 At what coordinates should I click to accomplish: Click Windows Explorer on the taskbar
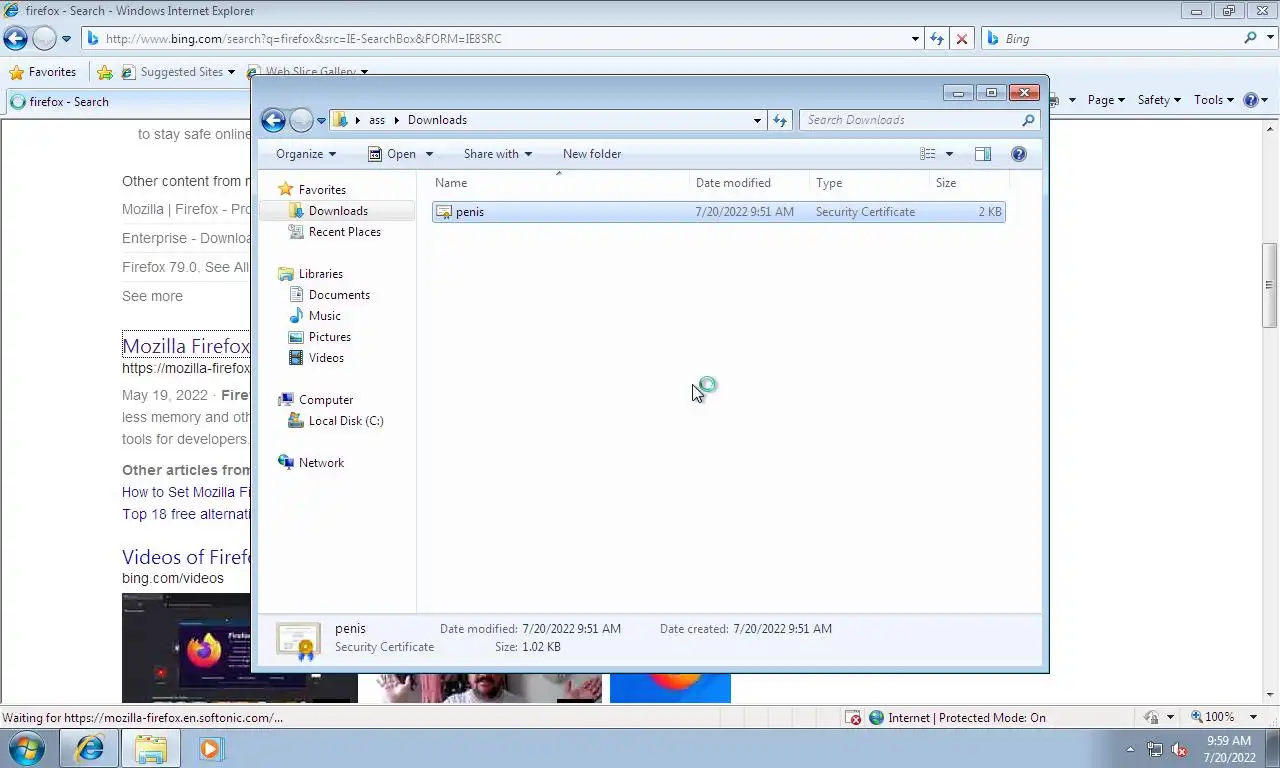151,748
